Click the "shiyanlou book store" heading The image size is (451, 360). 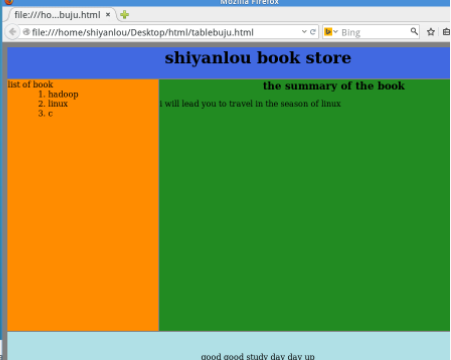point(258,58)
